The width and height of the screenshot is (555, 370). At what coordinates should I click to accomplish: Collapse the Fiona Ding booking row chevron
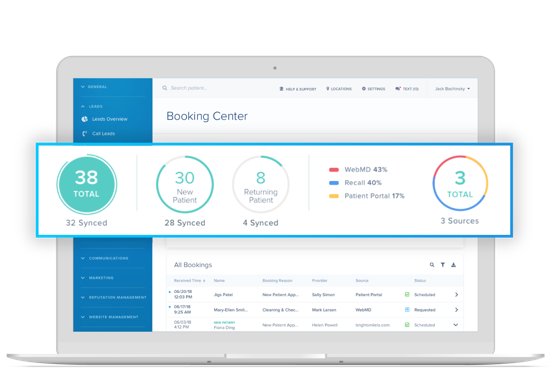coord(456,325)
